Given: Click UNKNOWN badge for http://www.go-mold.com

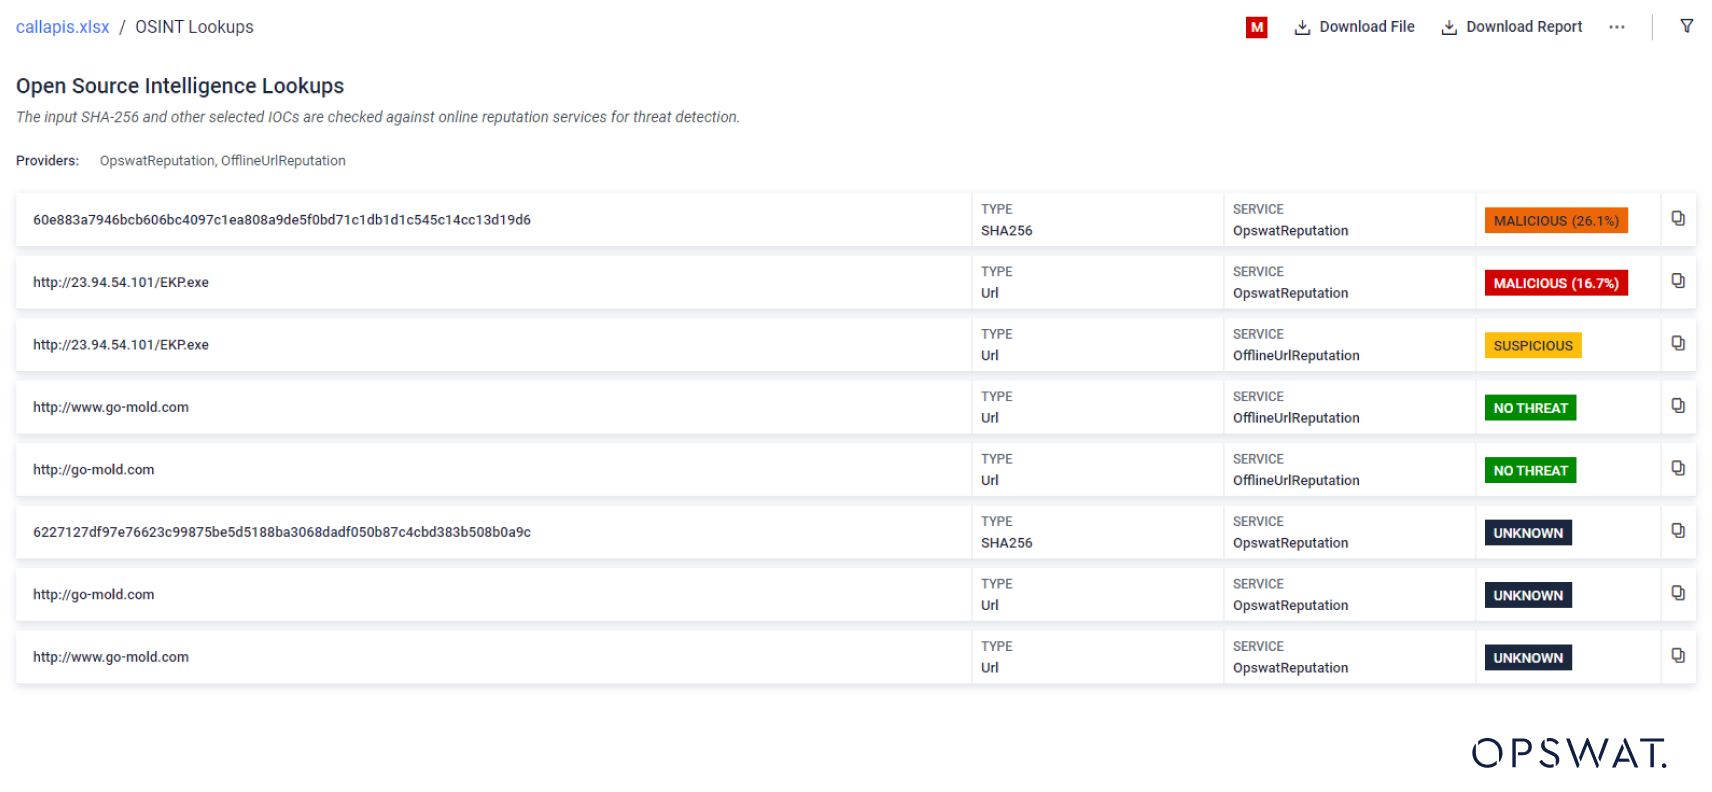Looking at the screenshot, I should pos(1528,658).
